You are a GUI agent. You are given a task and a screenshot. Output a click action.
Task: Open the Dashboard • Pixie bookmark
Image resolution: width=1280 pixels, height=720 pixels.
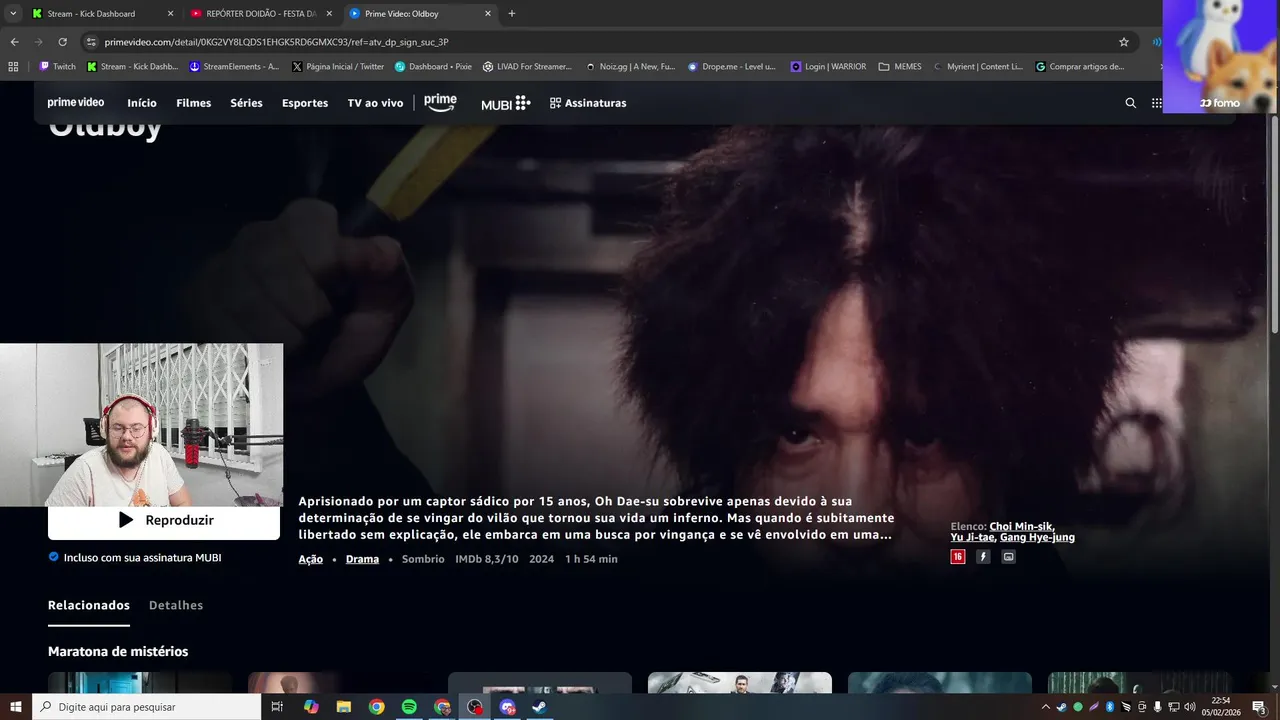(433, 67)
